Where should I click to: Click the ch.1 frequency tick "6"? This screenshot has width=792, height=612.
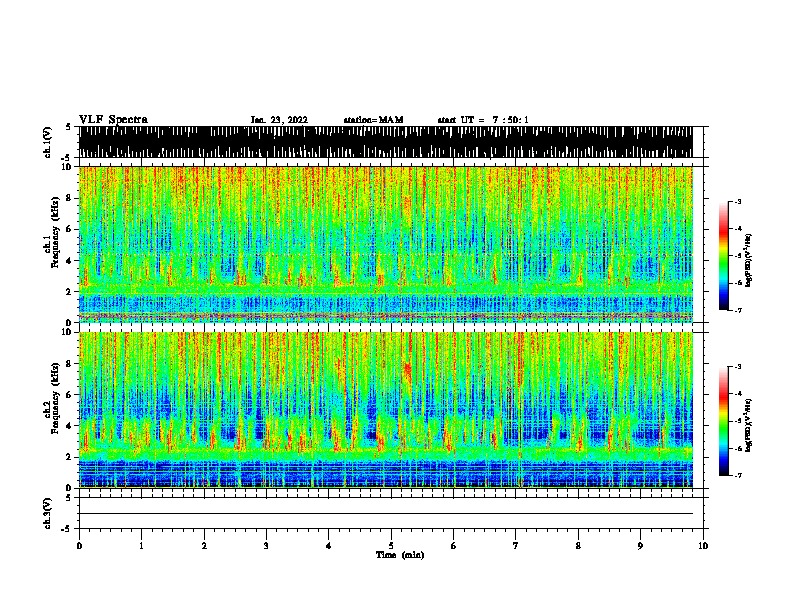coord(70,229)
